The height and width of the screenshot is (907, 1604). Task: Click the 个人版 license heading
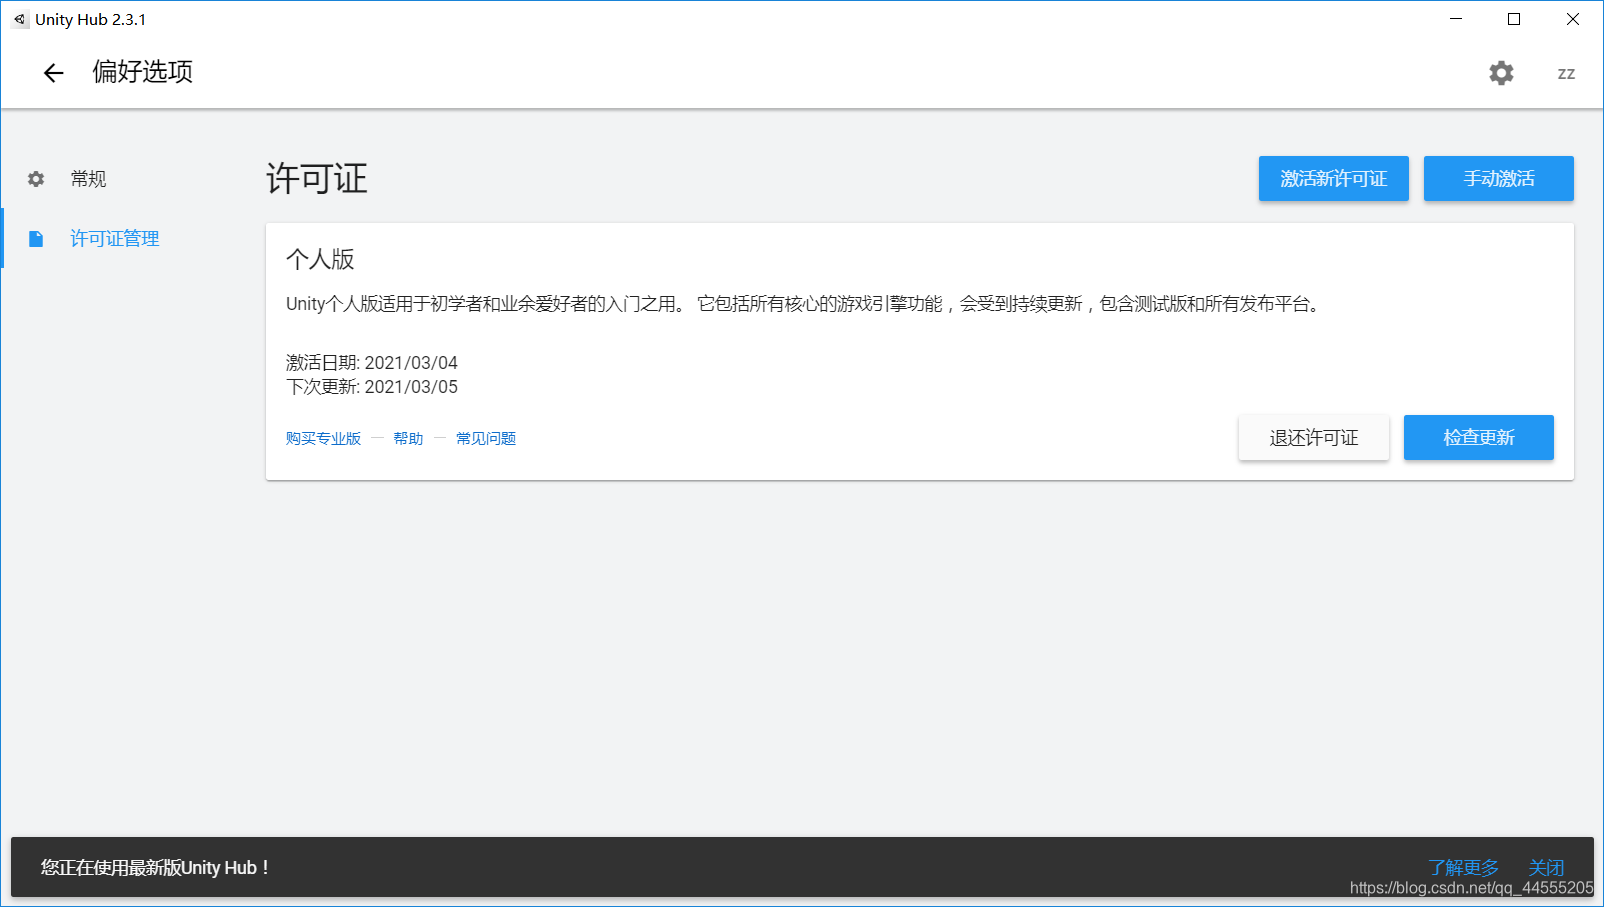point(320,259)
